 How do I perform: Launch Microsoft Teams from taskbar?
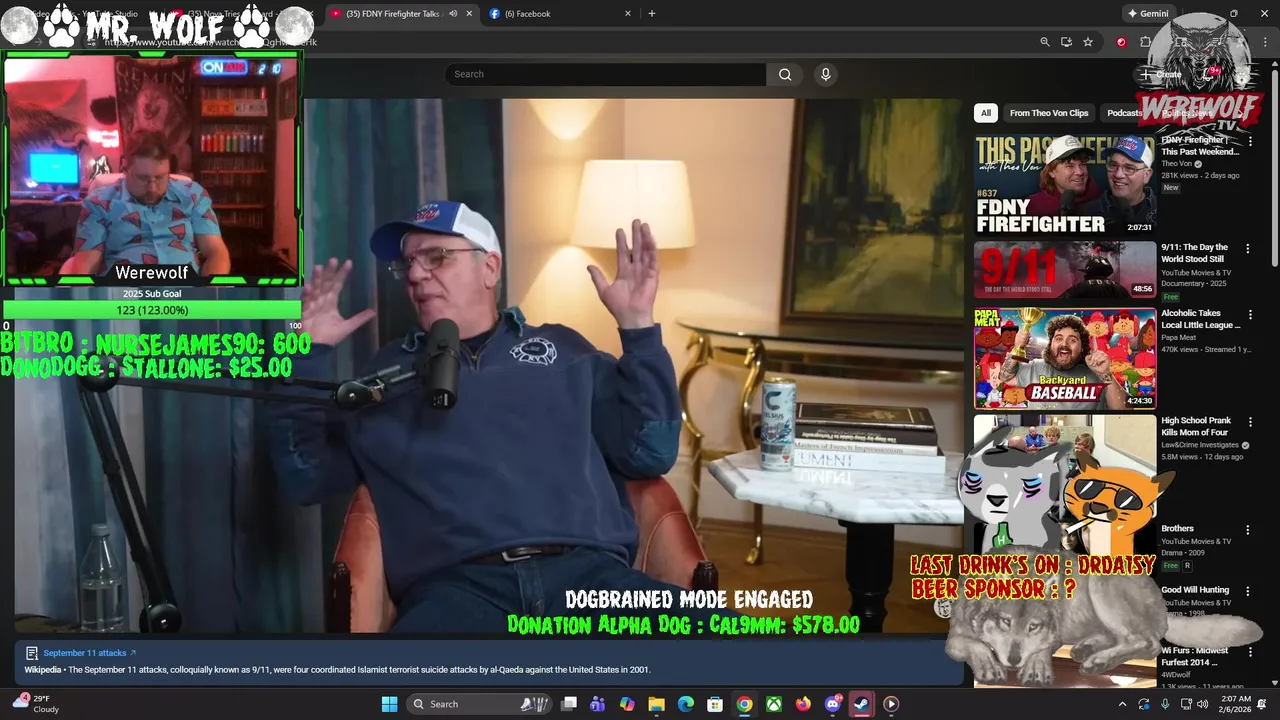coord(598,704)
